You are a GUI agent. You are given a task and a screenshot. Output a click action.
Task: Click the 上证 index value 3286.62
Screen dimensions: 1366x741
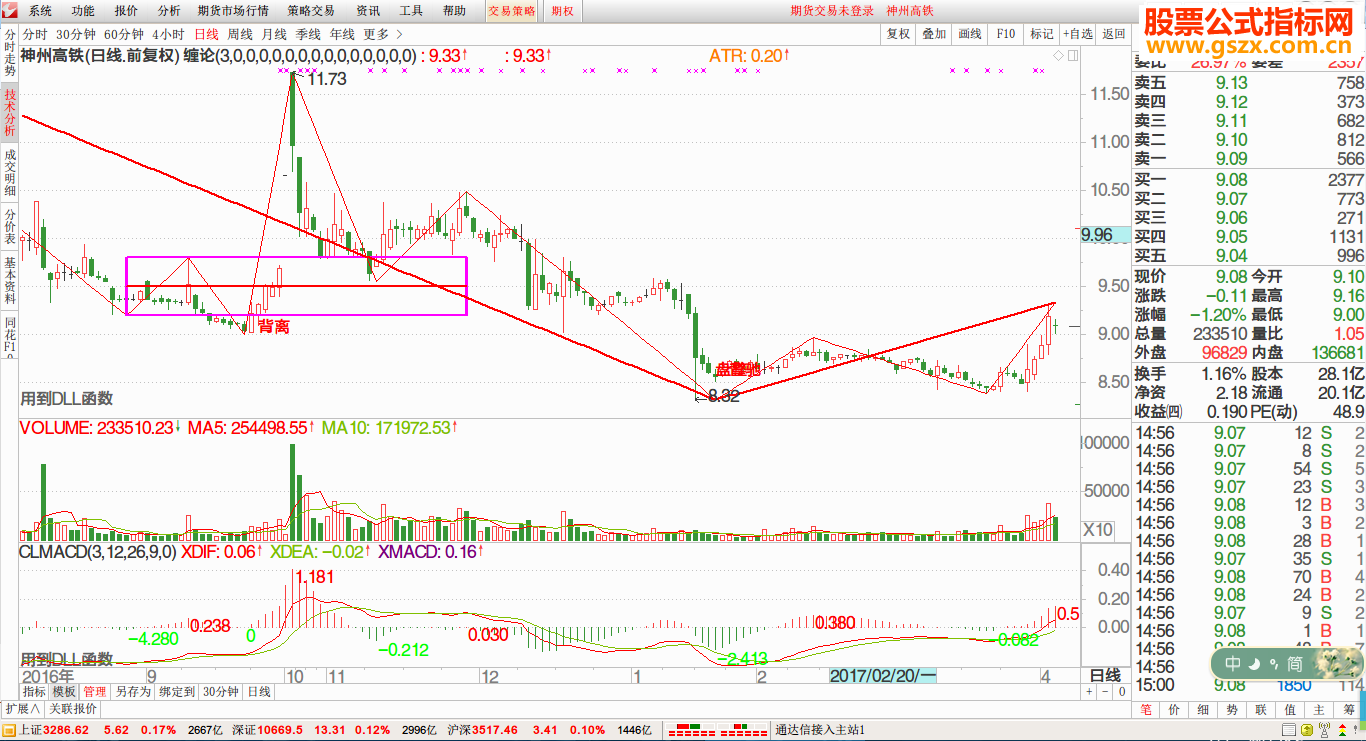click(x=66, y=731)
